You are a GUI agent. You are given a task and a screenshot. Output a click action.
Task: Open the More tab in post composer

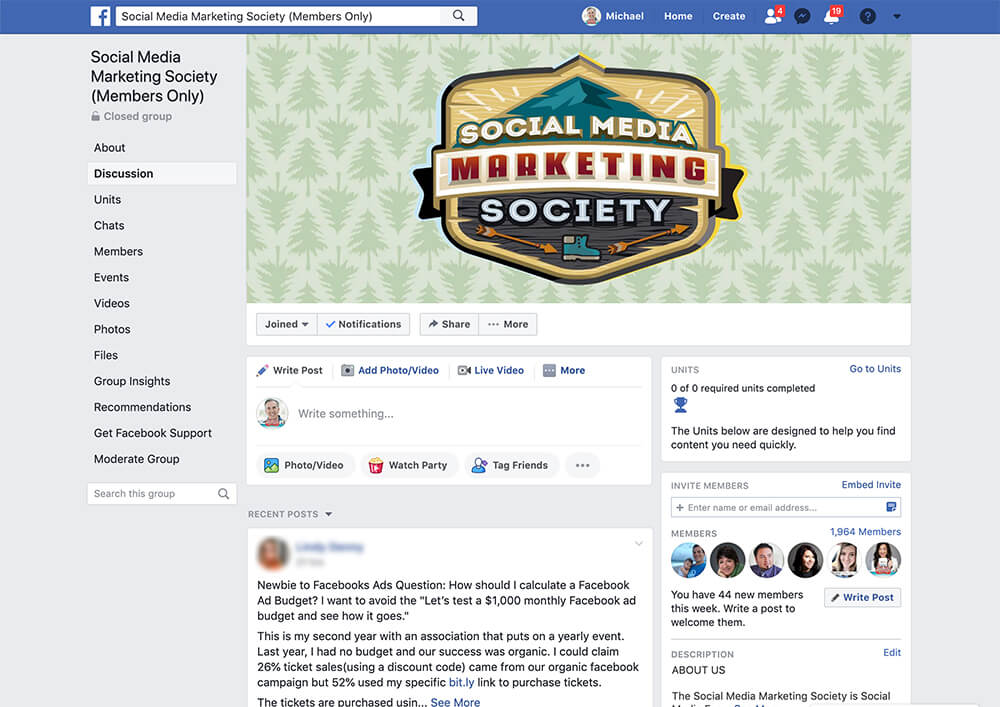pyautogui.click(x=564, y=370)
